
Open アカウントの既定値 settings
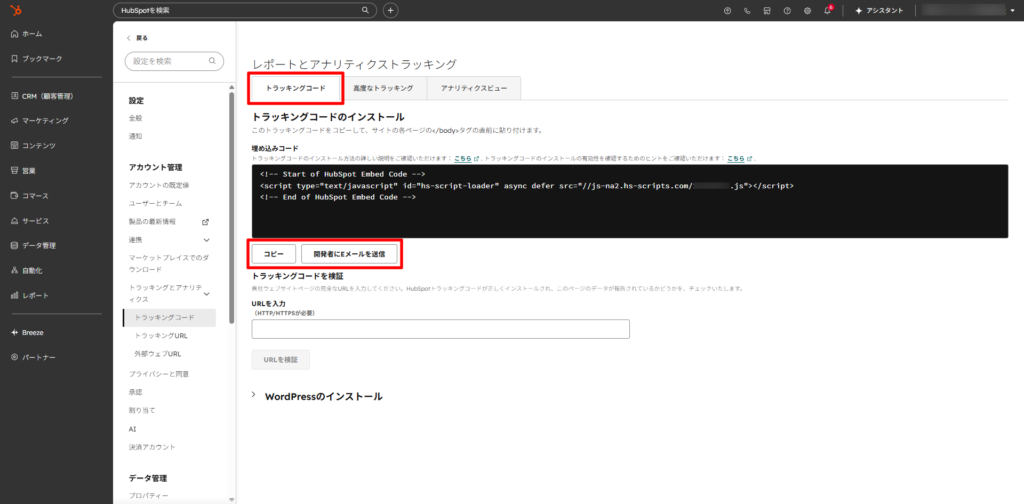[159, 185]
